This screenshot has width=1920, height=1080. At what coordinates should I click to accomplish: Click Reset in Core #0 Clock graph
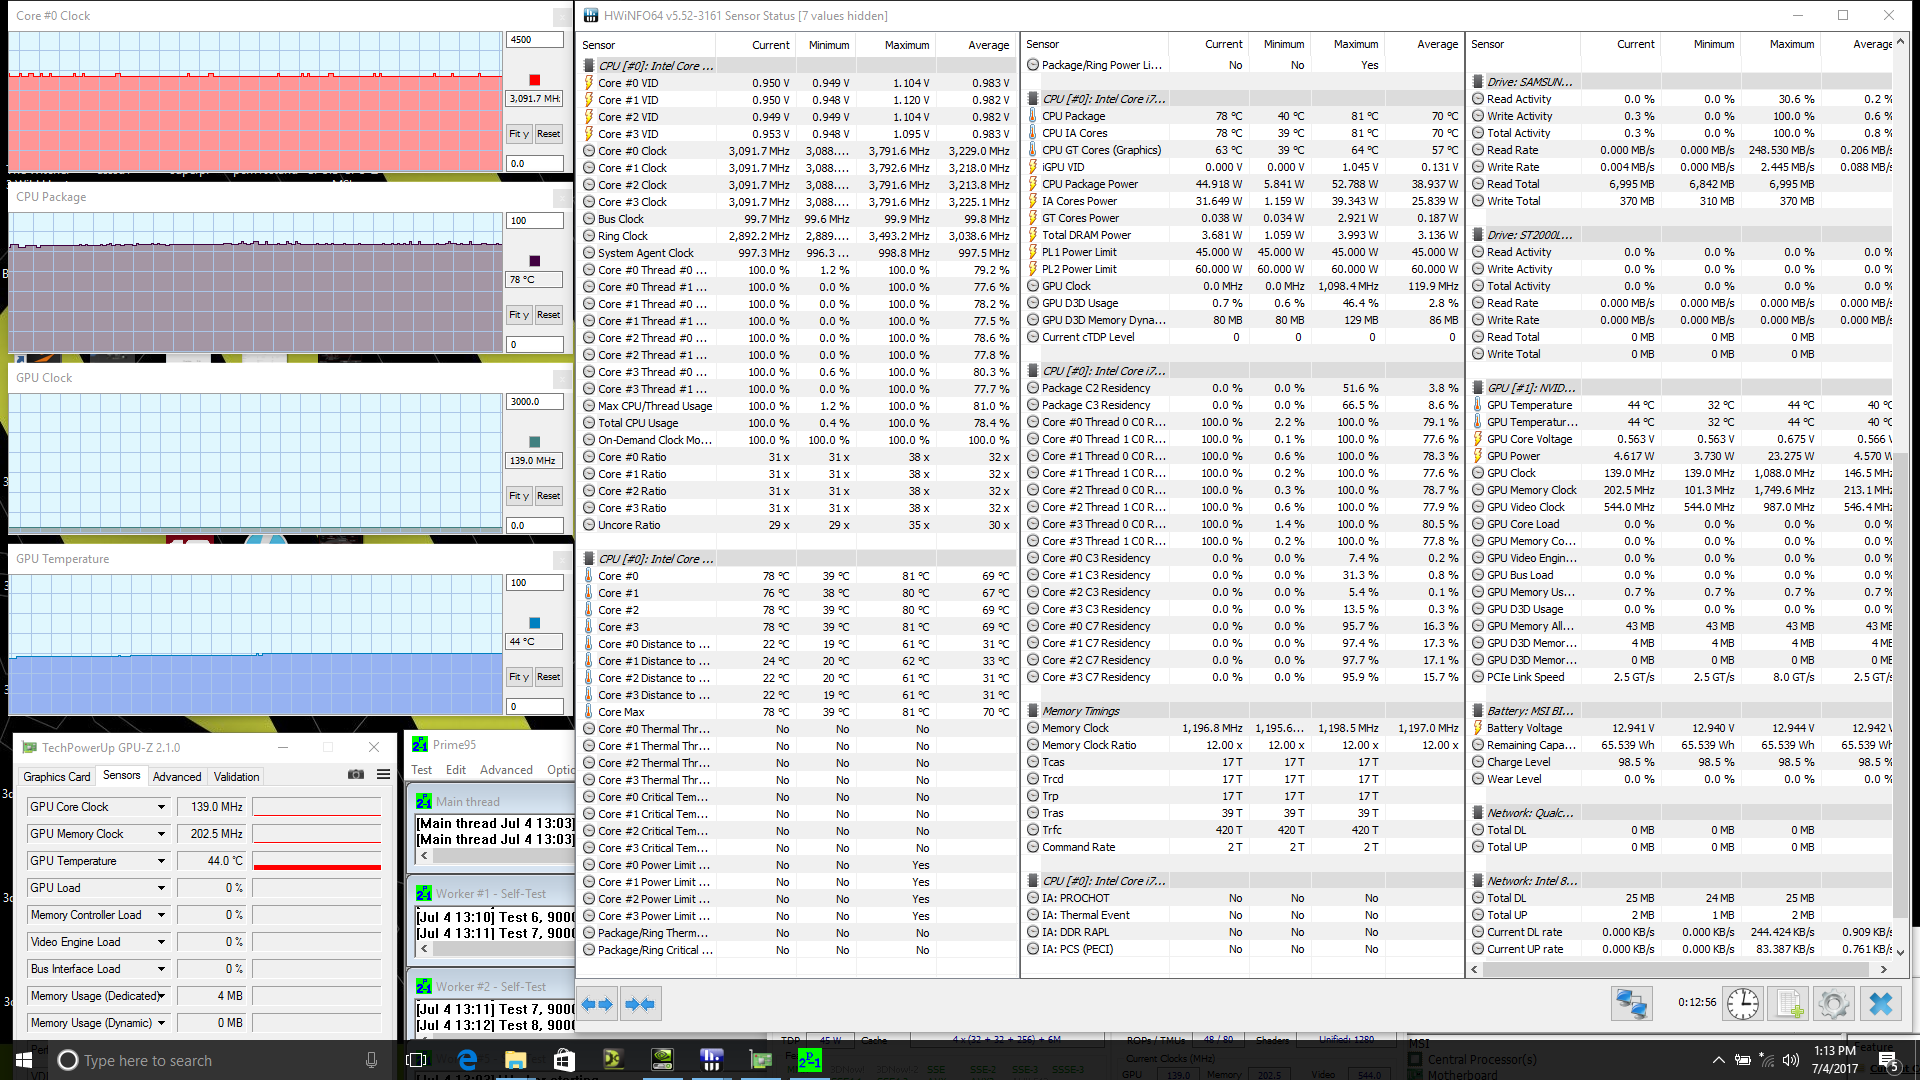(548, 134)
